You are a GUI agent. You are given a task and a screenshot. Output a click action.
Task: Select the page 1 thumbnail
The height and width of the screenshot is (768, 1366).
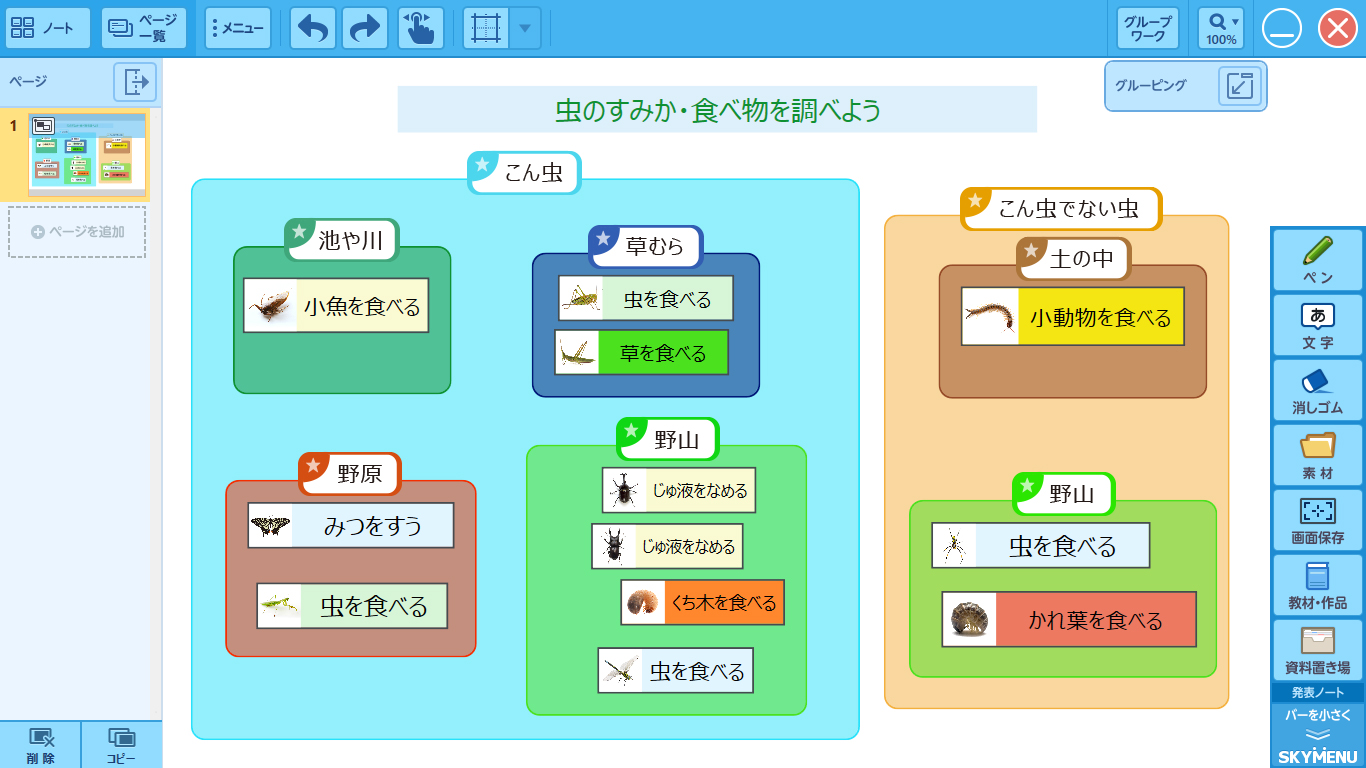(88, 150)
